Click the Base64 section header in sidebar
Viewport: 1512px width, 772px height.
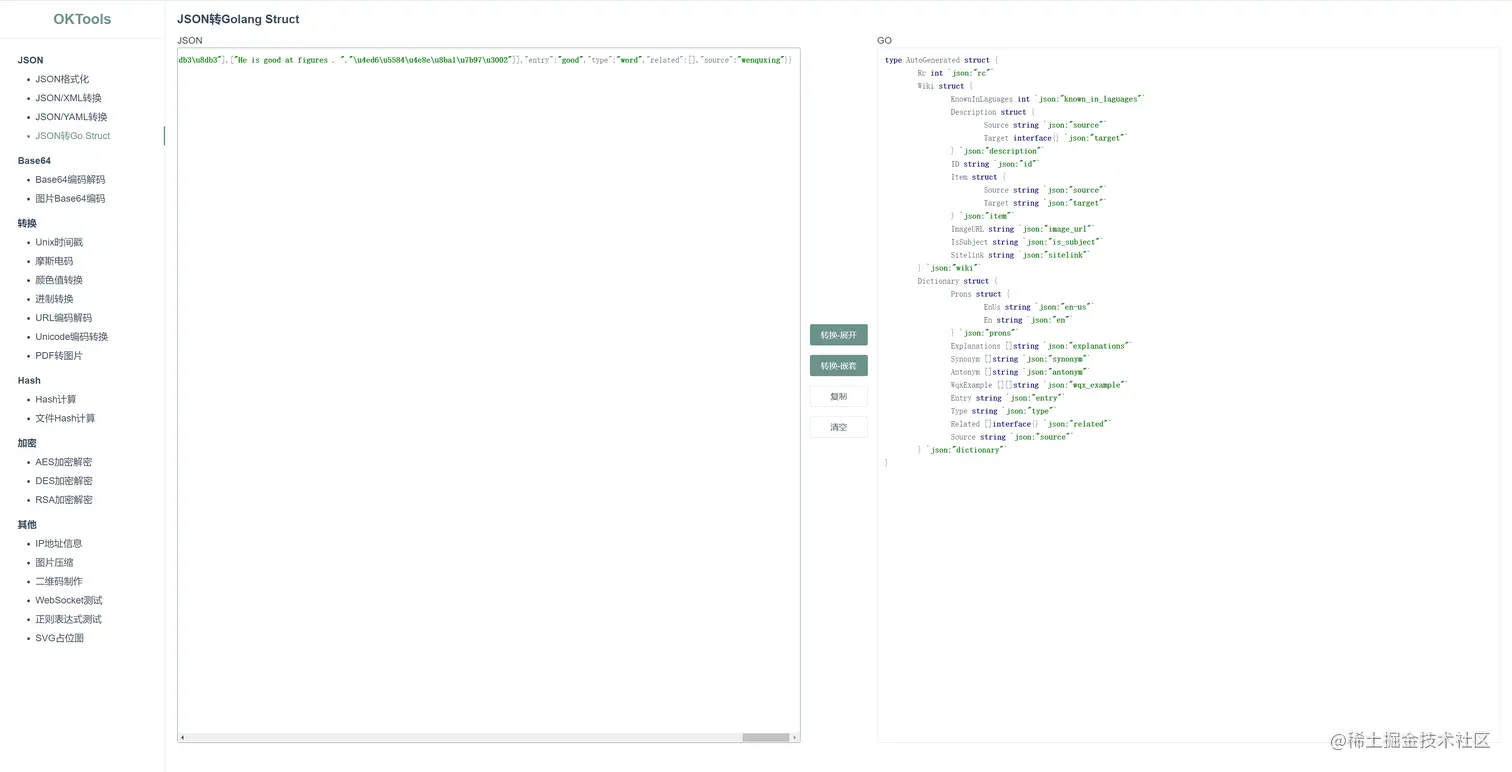pos(34,161)
